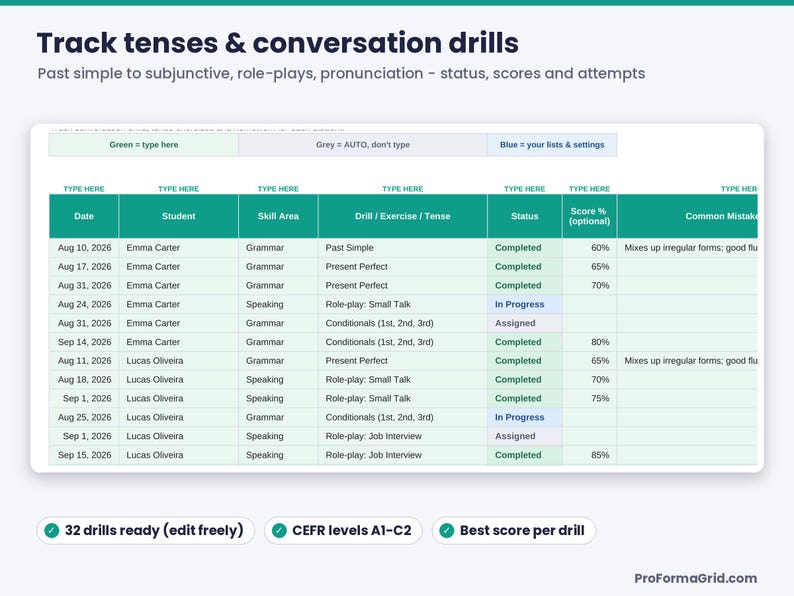The image size is (794, 596).
Task: Click TYPE HERE label above Status column
Action: [x=525, y=189]
